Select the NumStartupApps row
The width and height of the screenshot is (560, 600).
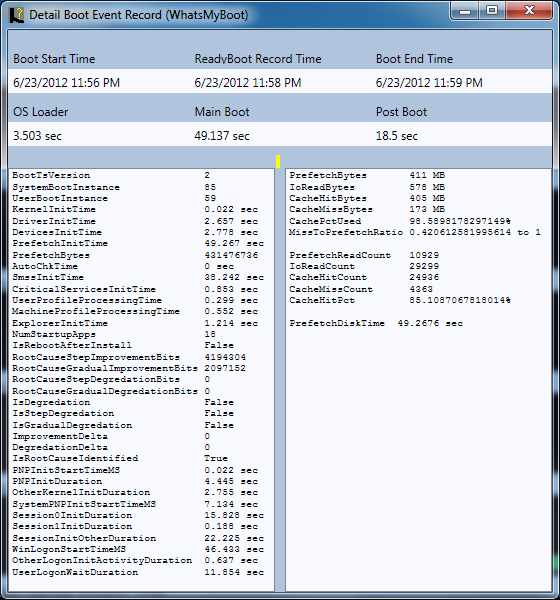(x=114, y=334)
